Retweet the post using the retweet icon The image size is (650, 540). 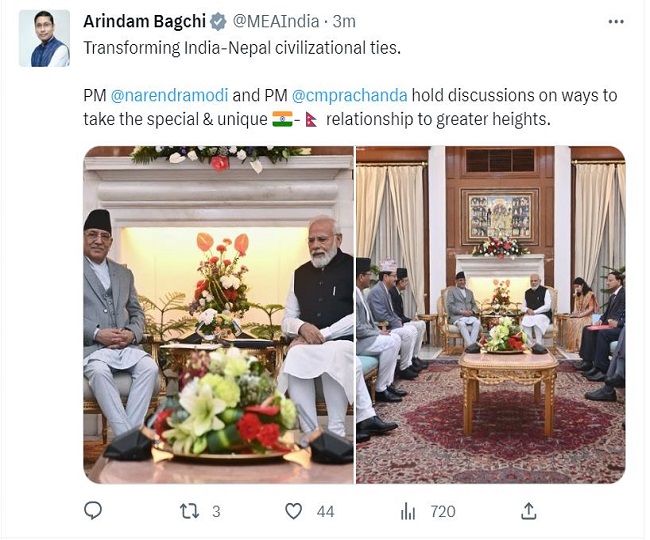(189, 511)
